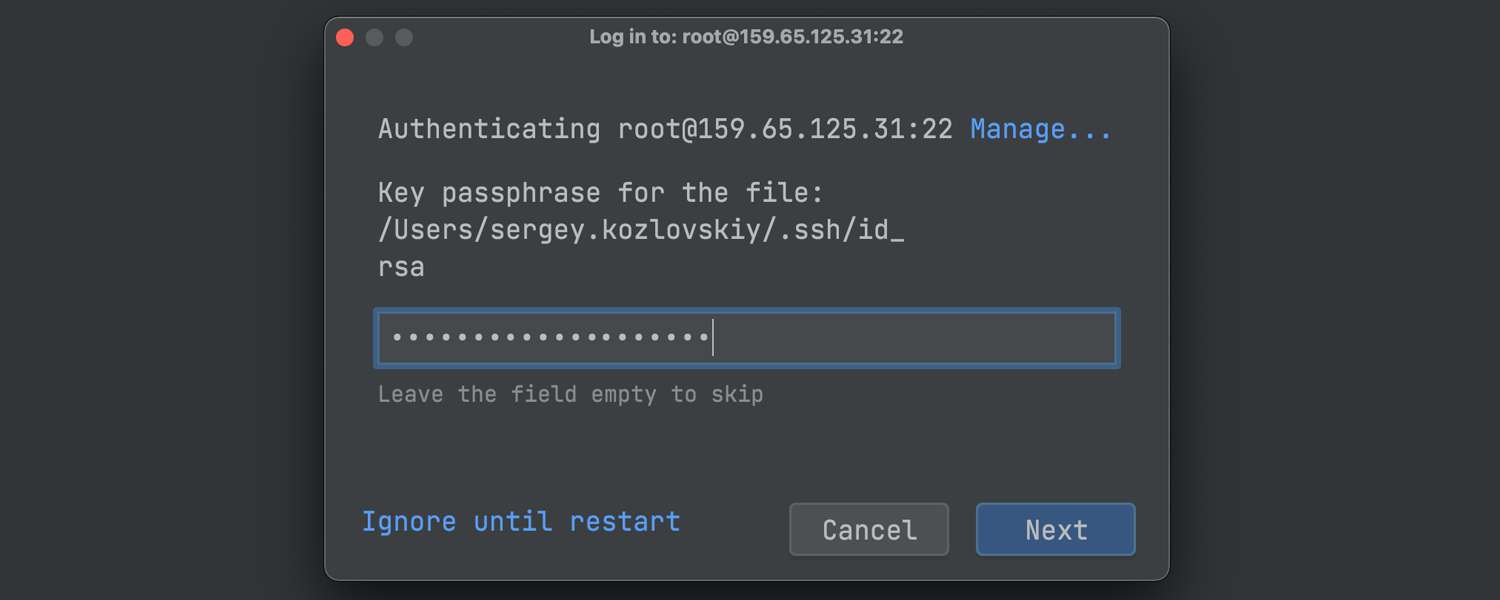Click the Authenticating root@159.65.125.31:22 text
Screen dimensions: 1500x600
[665, 129]
